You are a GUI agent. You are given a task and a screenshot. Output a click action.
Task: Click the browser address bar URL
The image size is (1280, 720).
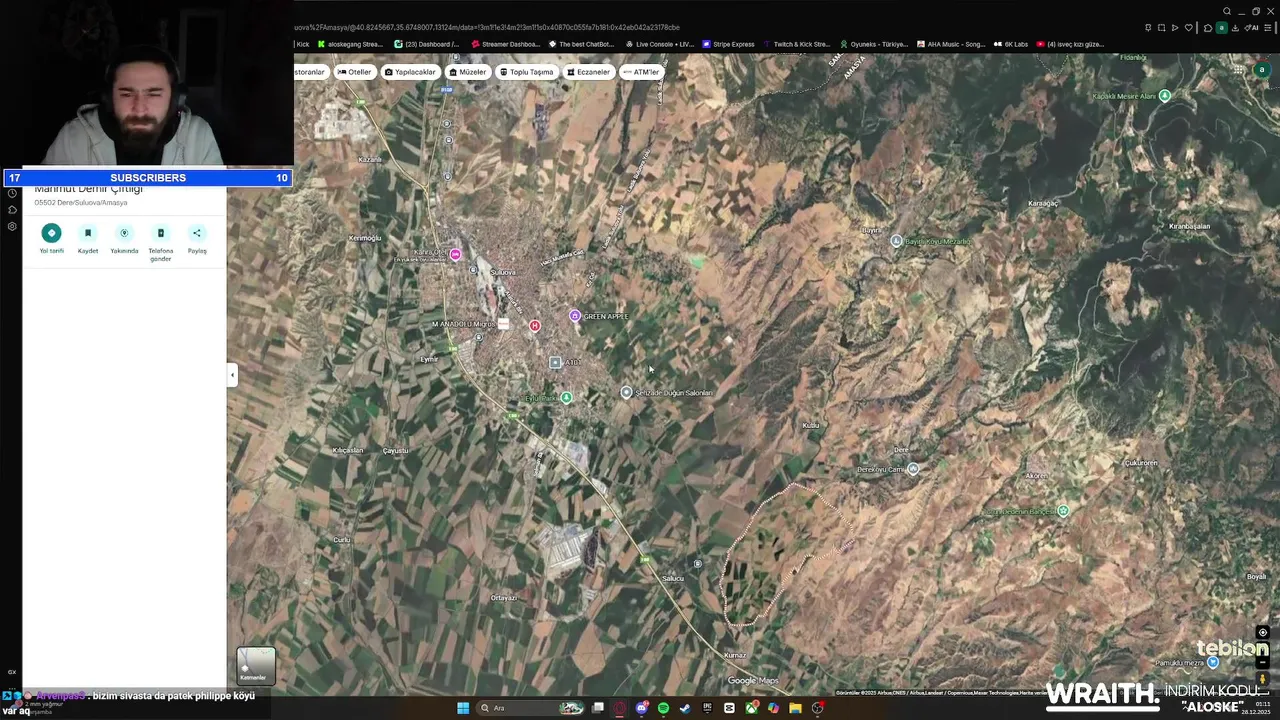486,27
